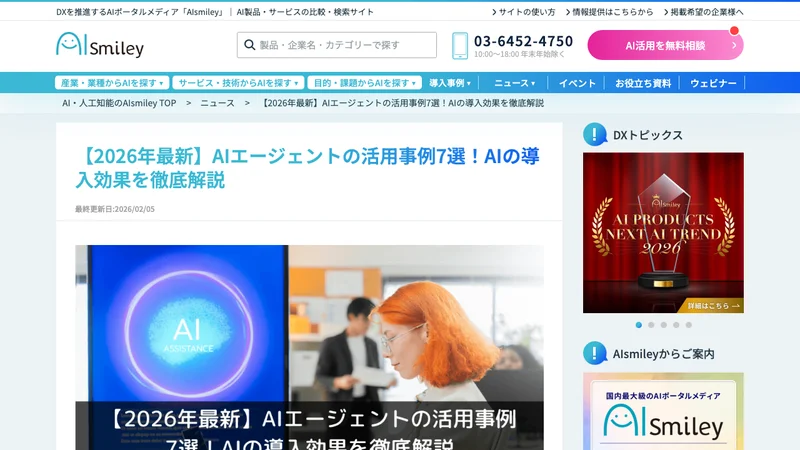Viewport: 800px width, 450px height.
Task: Go to イベント menu item
Action: click(577, 83)
